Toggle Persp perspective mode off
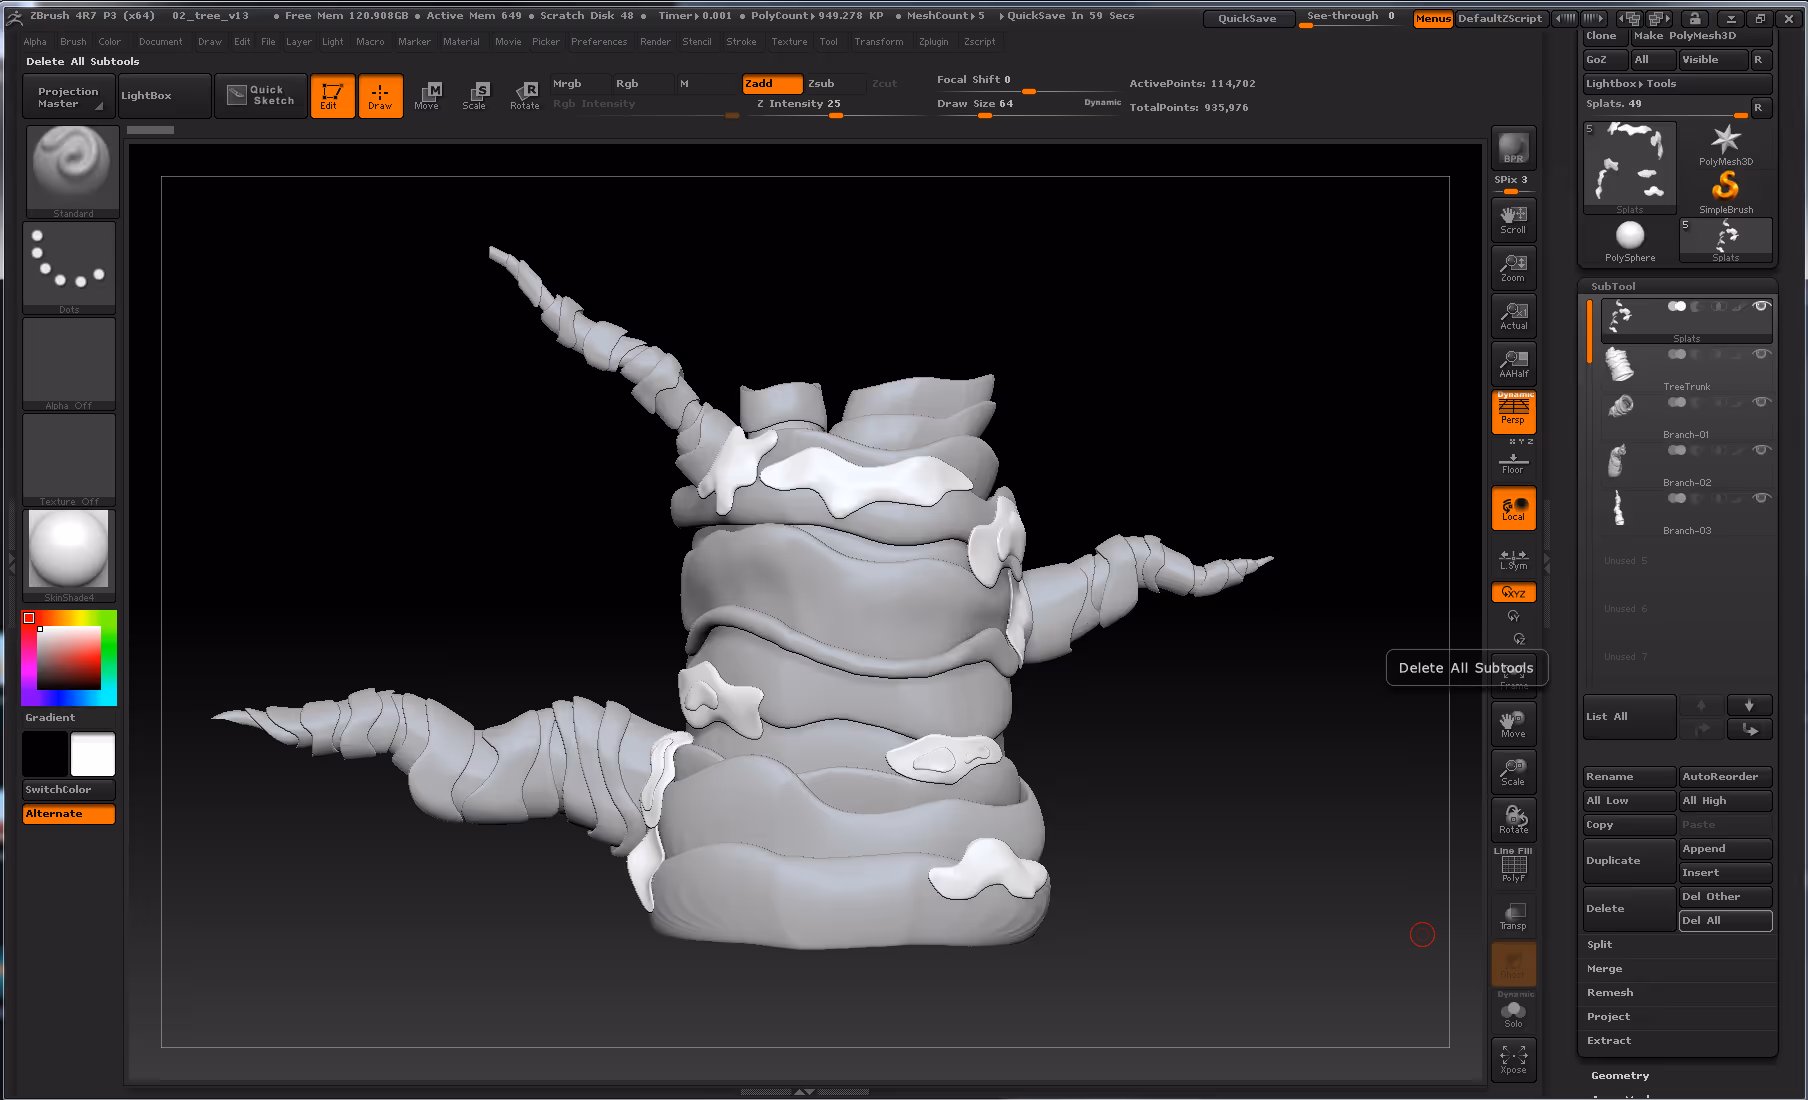The image size is (1808, 1100). (x=1513, y=411)
